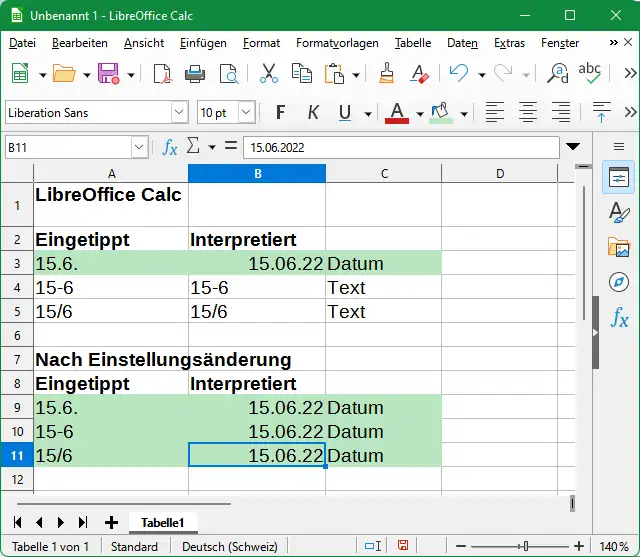Open the Function Wizard next to formula bar
The width and height of the screenshot is (640, 557).
(170, 147)
